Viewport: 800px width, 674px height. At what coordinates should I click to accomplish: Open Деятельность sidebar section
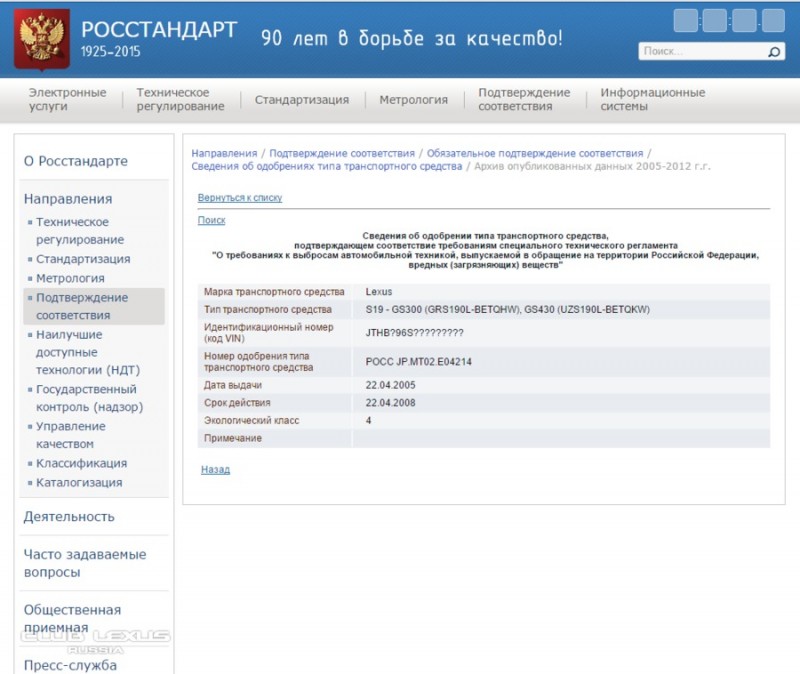69,517
